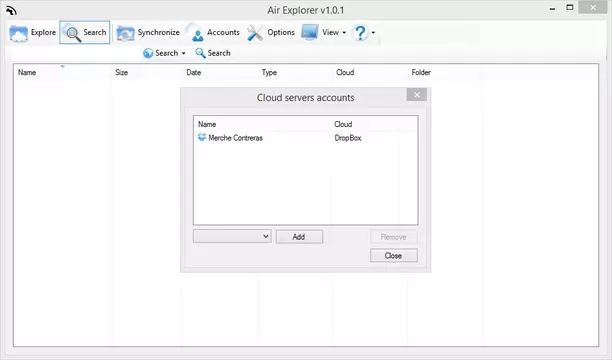This screenshot has width=612, height=360.
Task: Click the View monitor icon
Action: click(310, 32)
